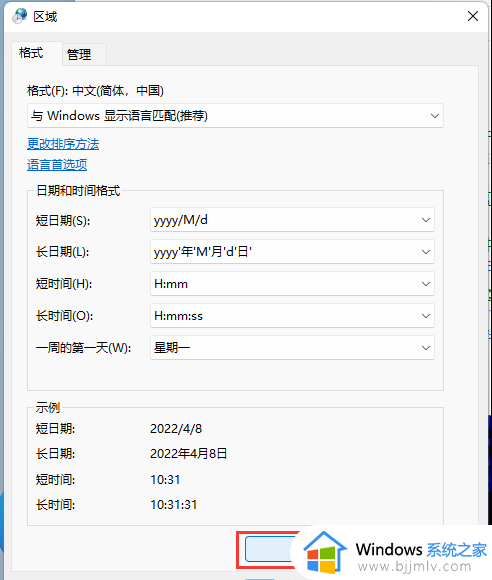The image size is (492, 580).
Task: Click the example long date 2022年4月8日
Action: 189,453
